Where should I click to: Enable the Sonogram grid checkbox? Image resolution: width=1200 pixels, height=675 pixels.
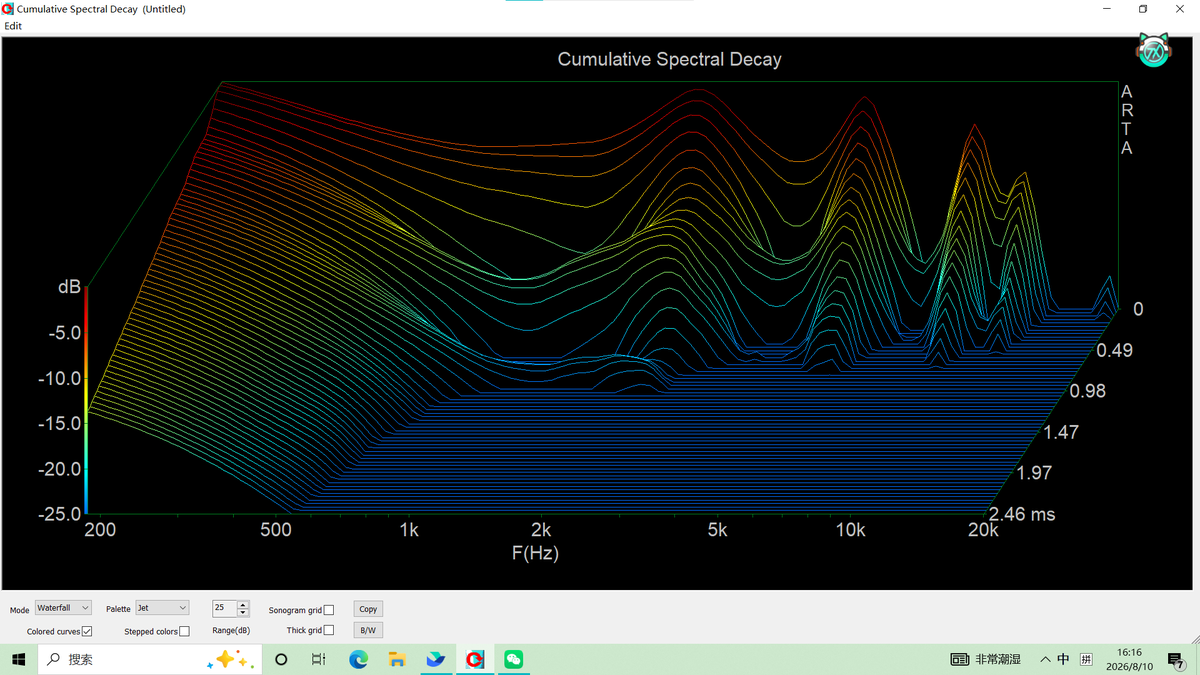(329, 610)
